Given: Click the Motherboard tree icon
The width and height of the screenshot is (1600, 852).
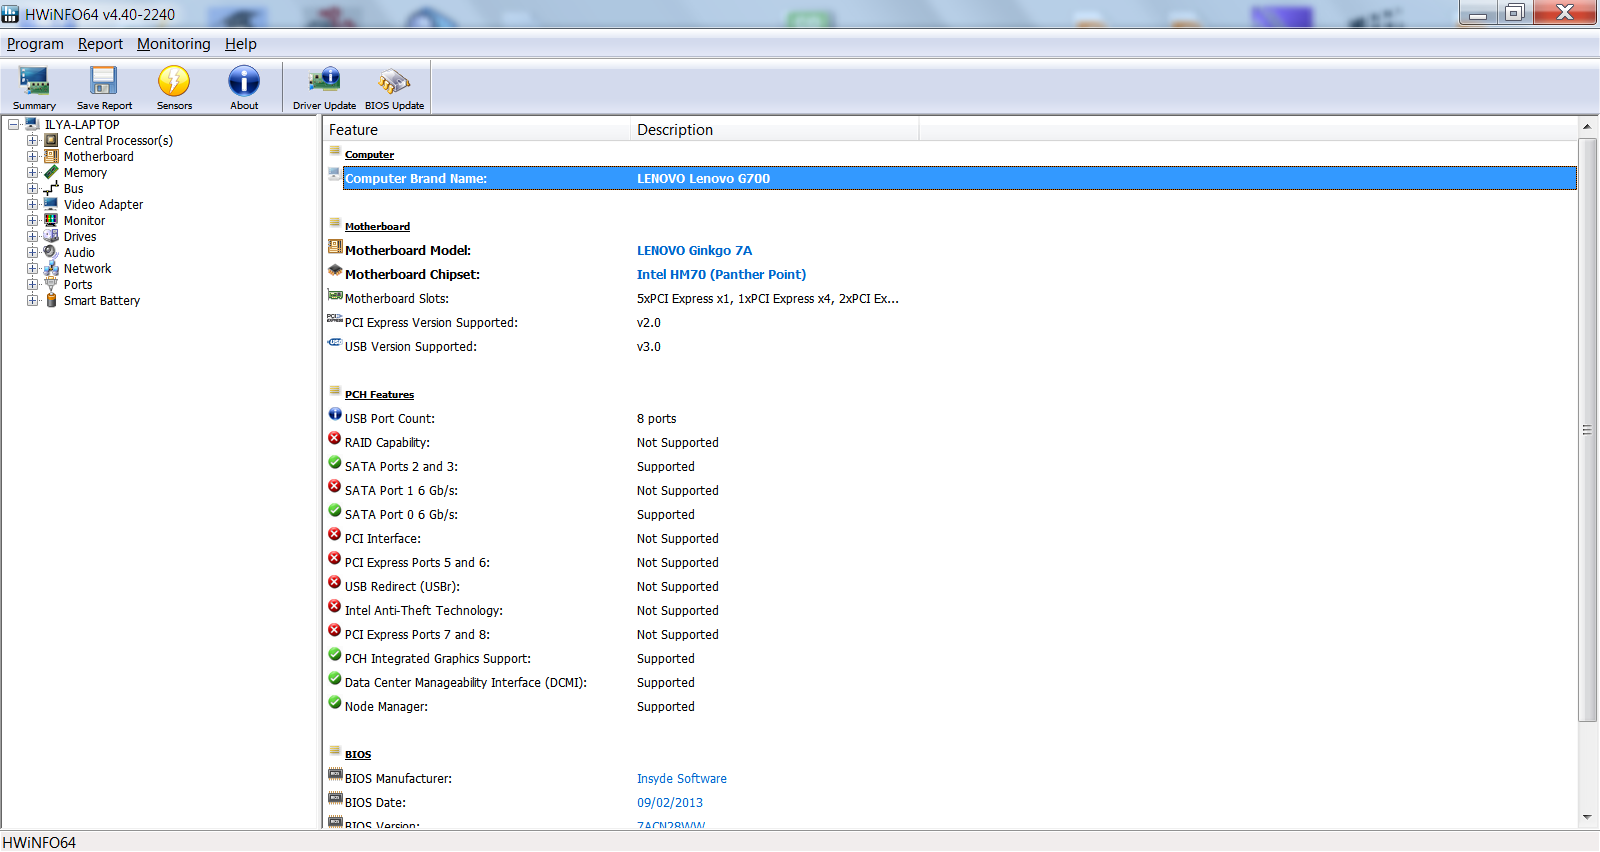Looking at the screenshot, I should 51,157.
